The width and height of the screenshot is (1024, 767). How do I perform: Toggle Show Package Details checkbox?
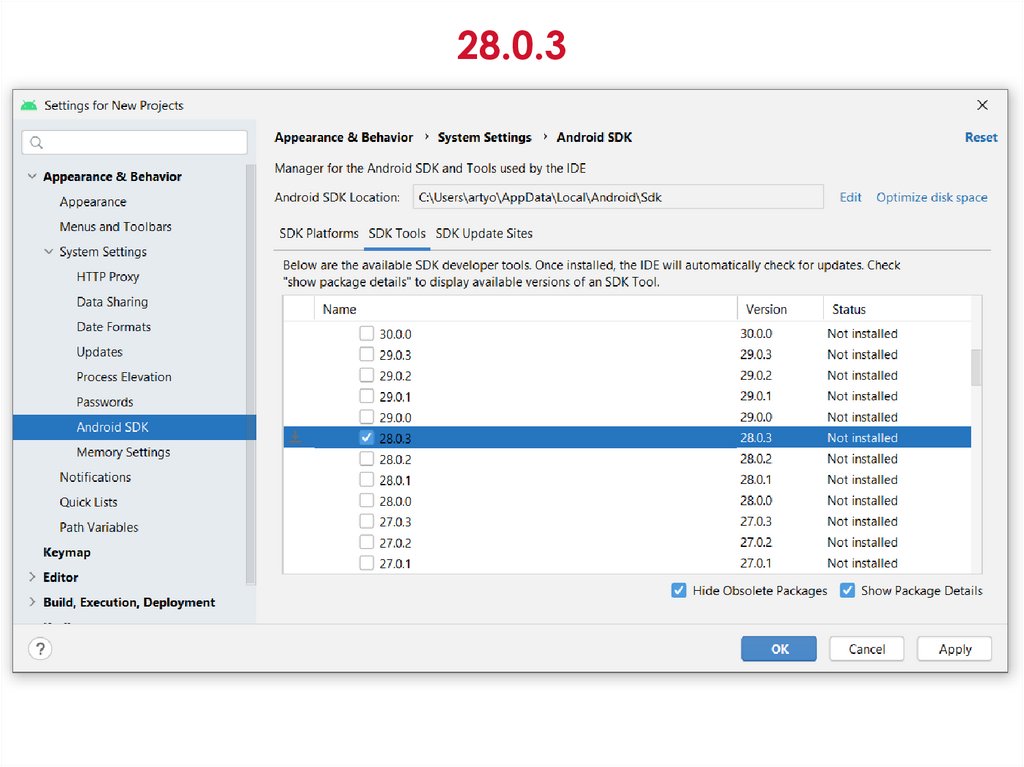point(847,591)
